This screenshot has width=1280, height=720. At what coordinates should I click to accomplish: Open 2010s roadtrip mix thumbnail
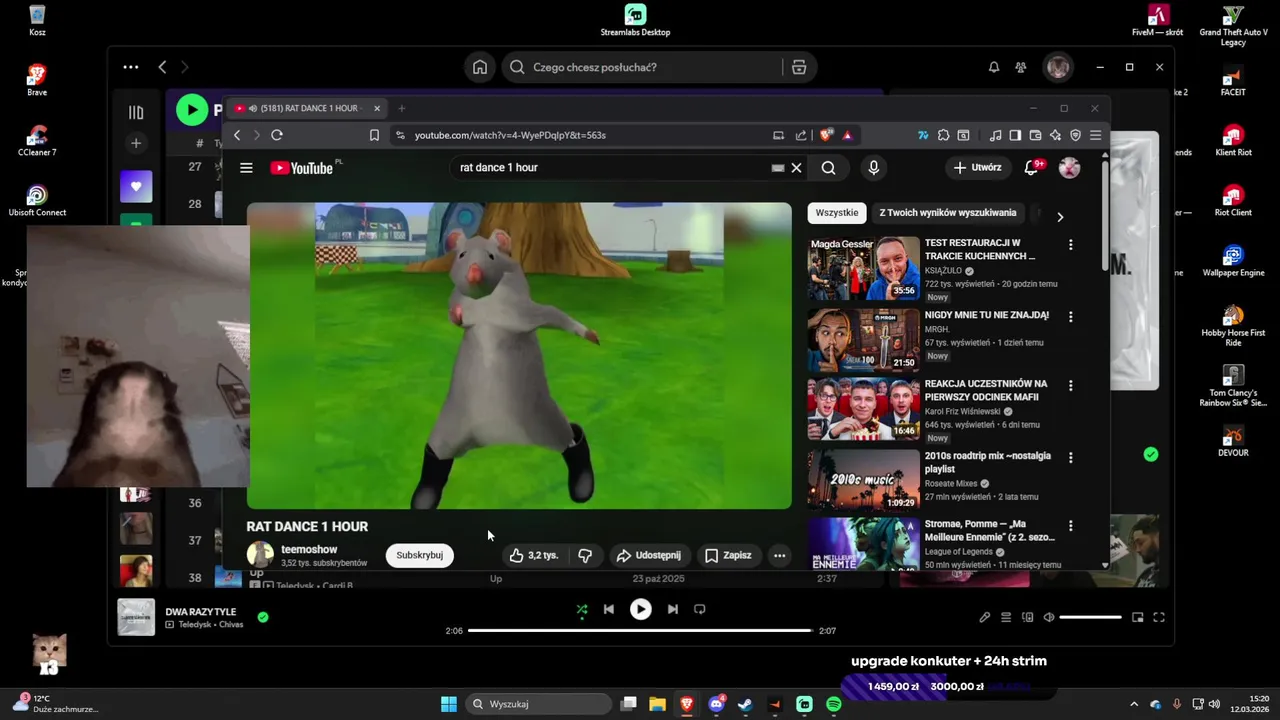point(863,479)
